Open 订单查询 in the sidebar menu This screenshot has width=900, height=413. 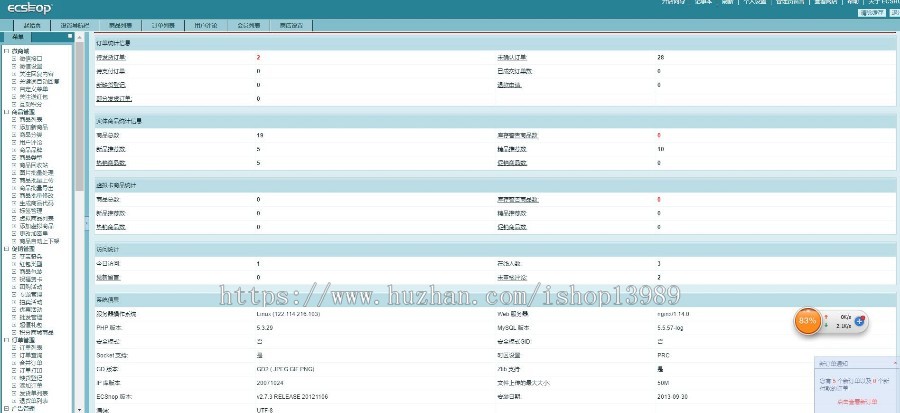(30, 355)
